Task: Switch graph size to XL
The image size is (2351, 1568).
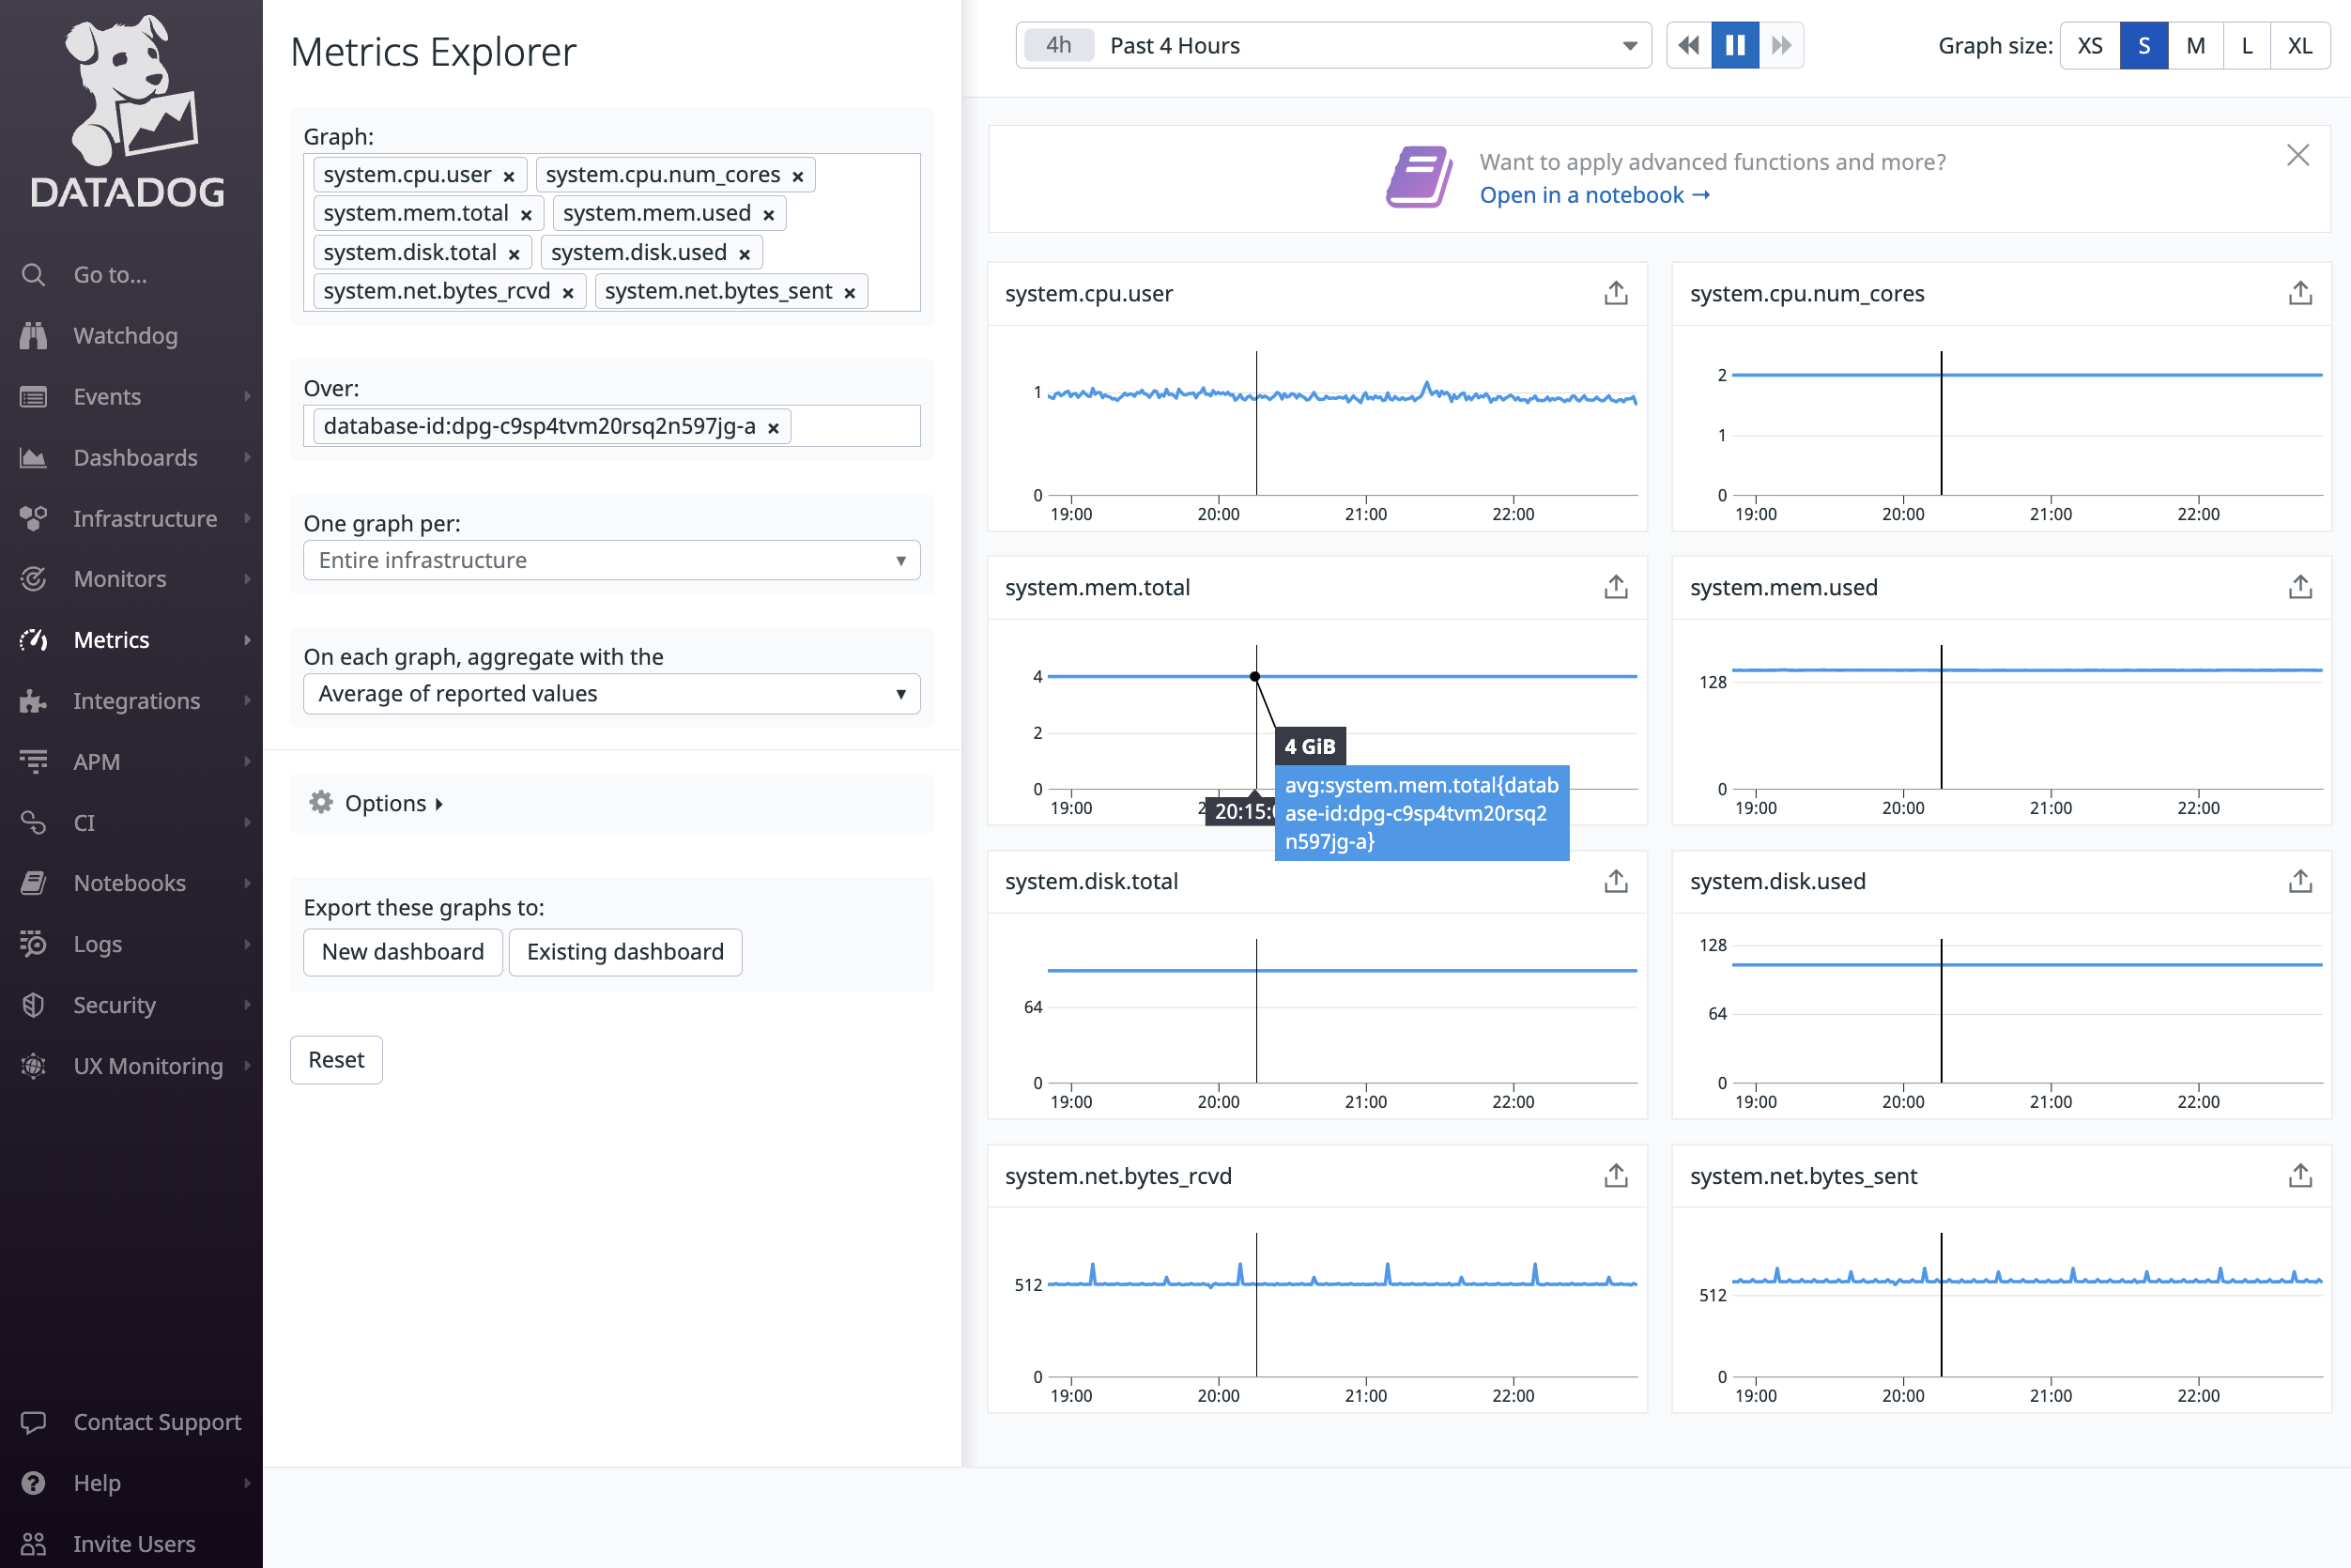Action: point(2300,45)
